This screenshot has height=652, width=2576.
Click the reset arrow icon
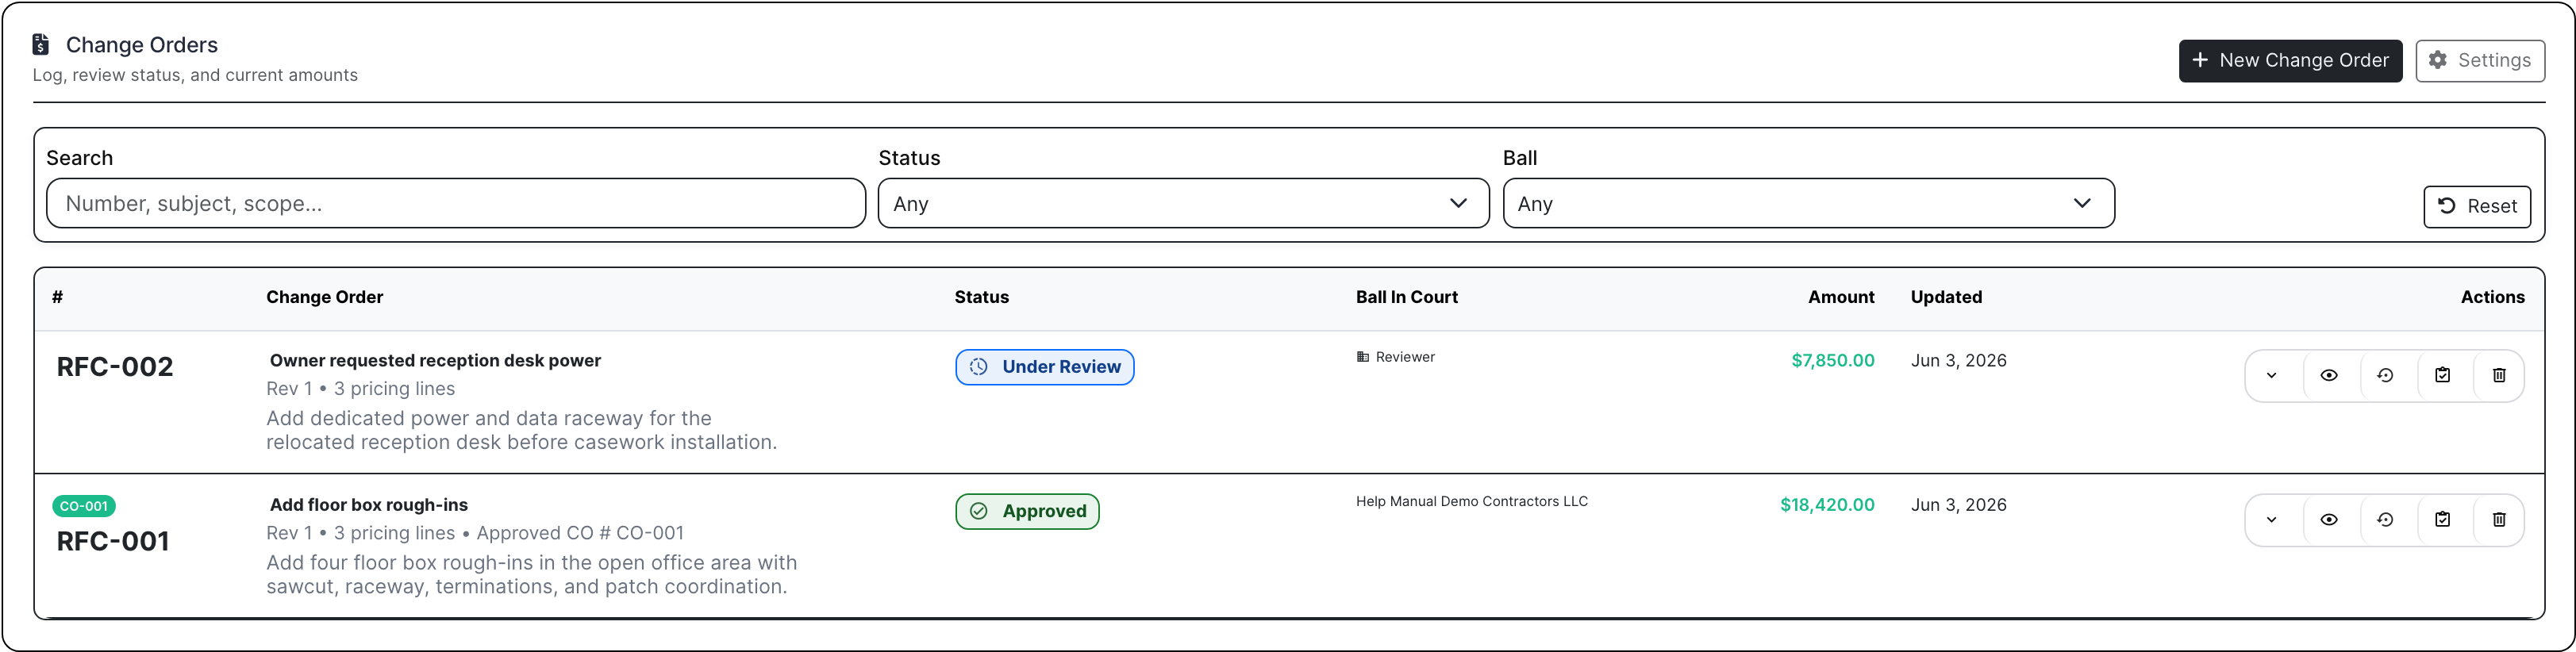click(x=2447, y=205)
